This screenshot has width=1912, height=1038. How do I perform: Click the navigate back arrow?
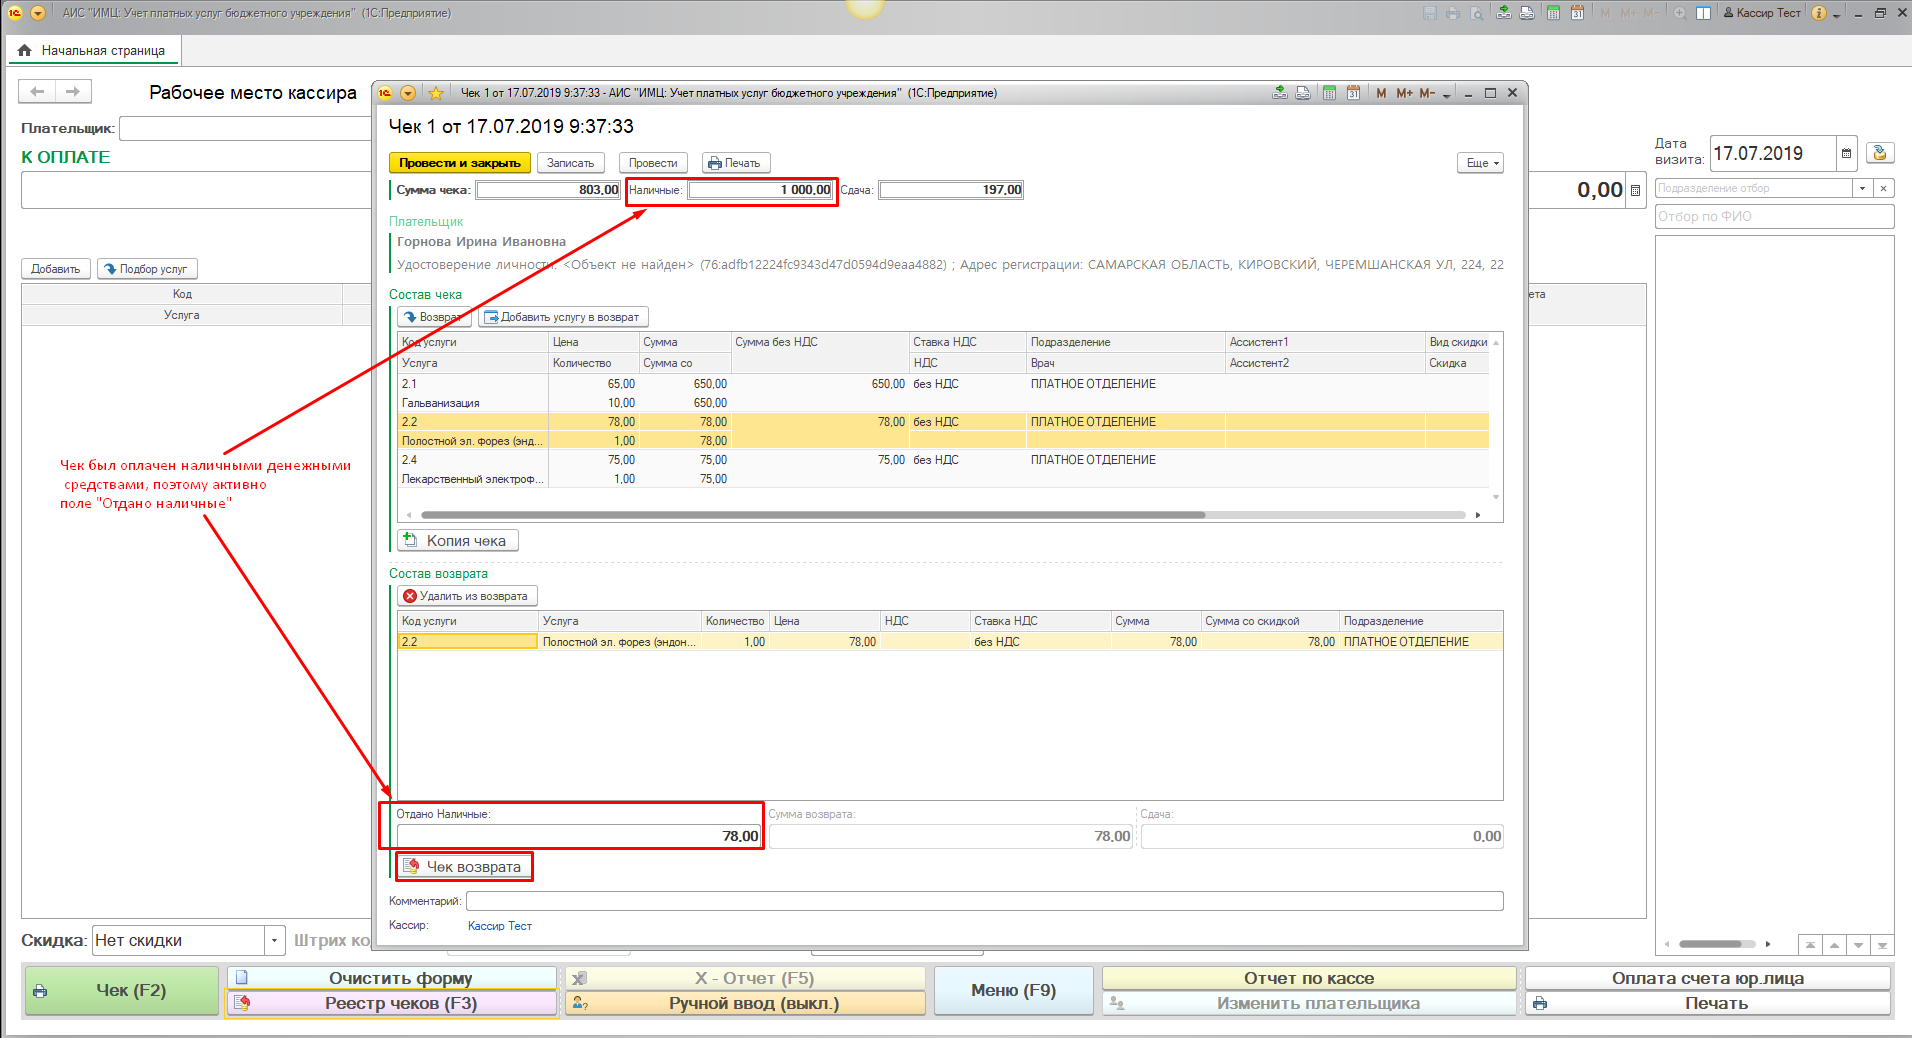pyautogui.click(x=37, y=92)
